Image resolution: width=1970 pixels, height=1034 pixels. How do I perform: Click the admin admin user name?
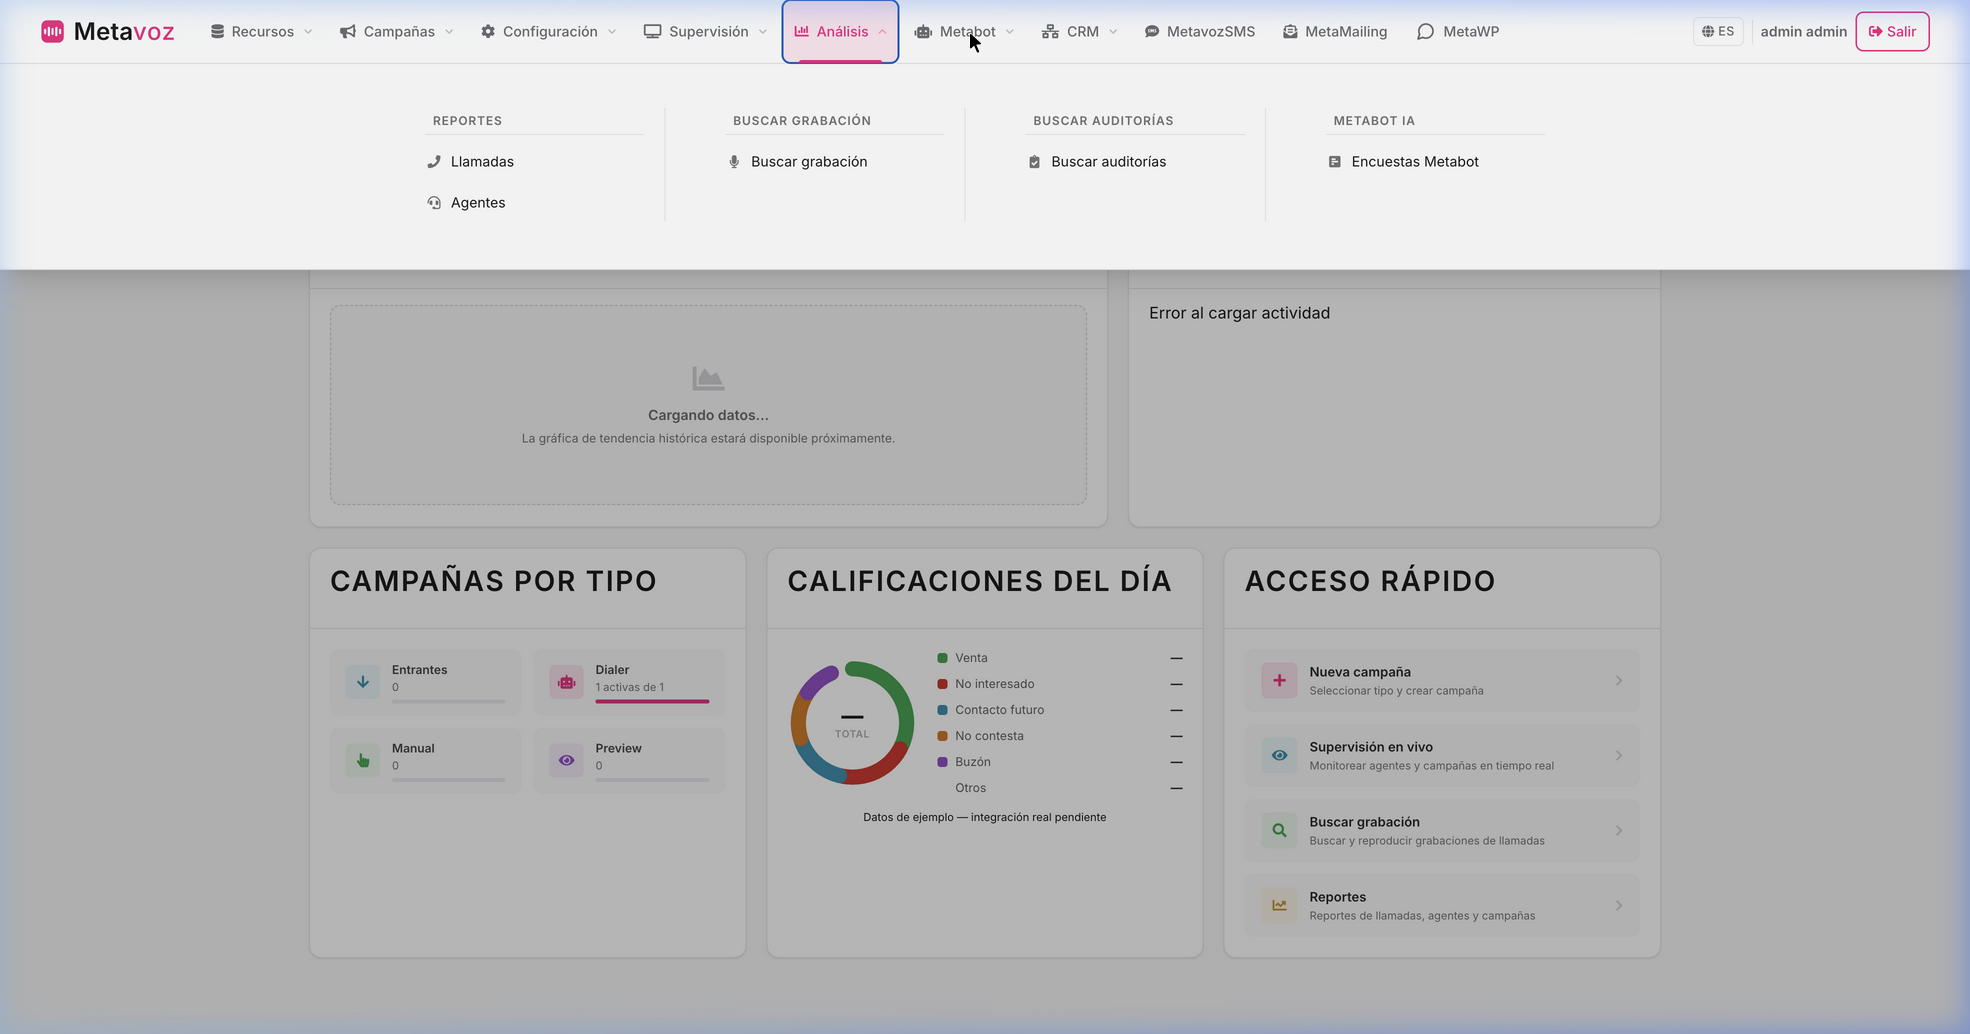pos(1803,32)
